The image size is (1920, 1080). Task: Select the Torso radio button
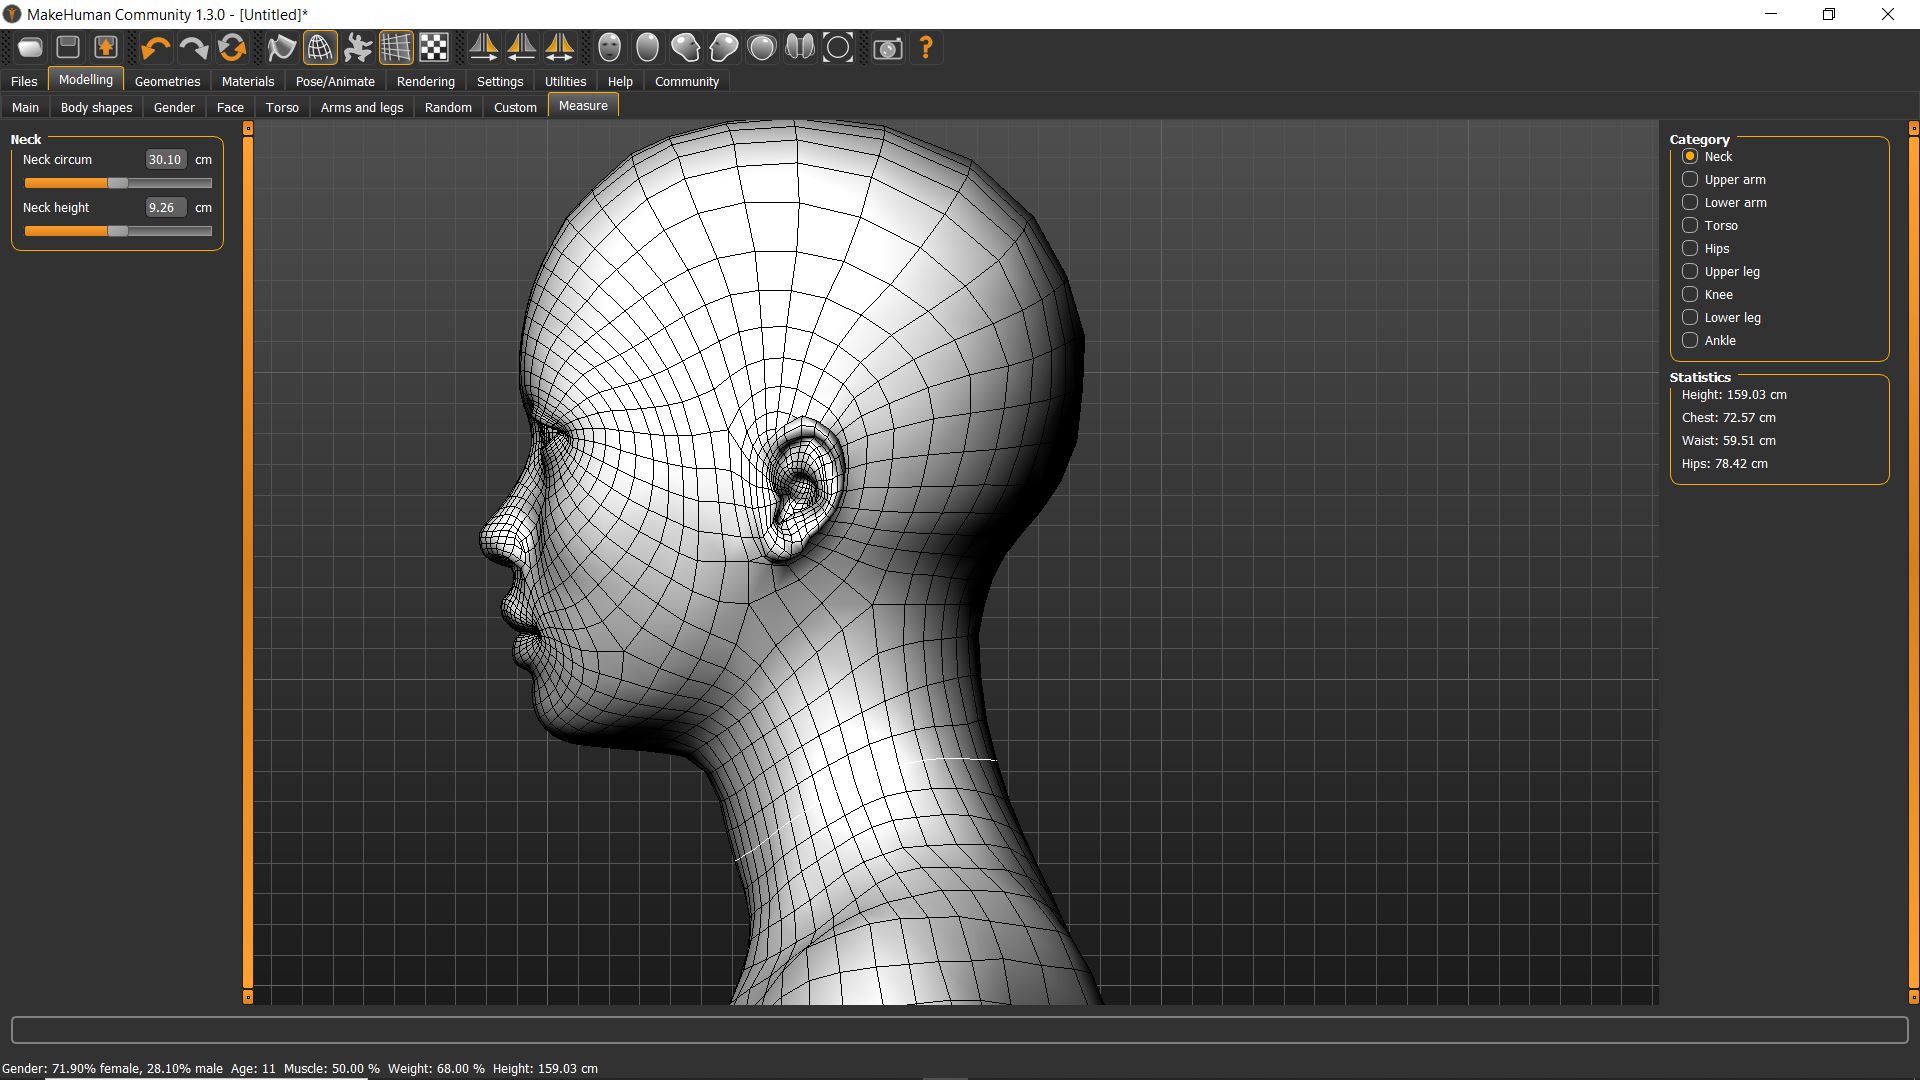(1690, 226)
